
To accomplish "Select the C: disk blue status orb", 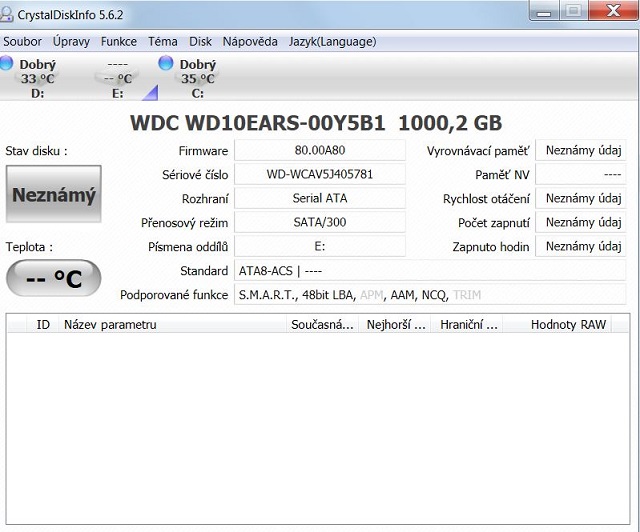I will coord(167,64).
